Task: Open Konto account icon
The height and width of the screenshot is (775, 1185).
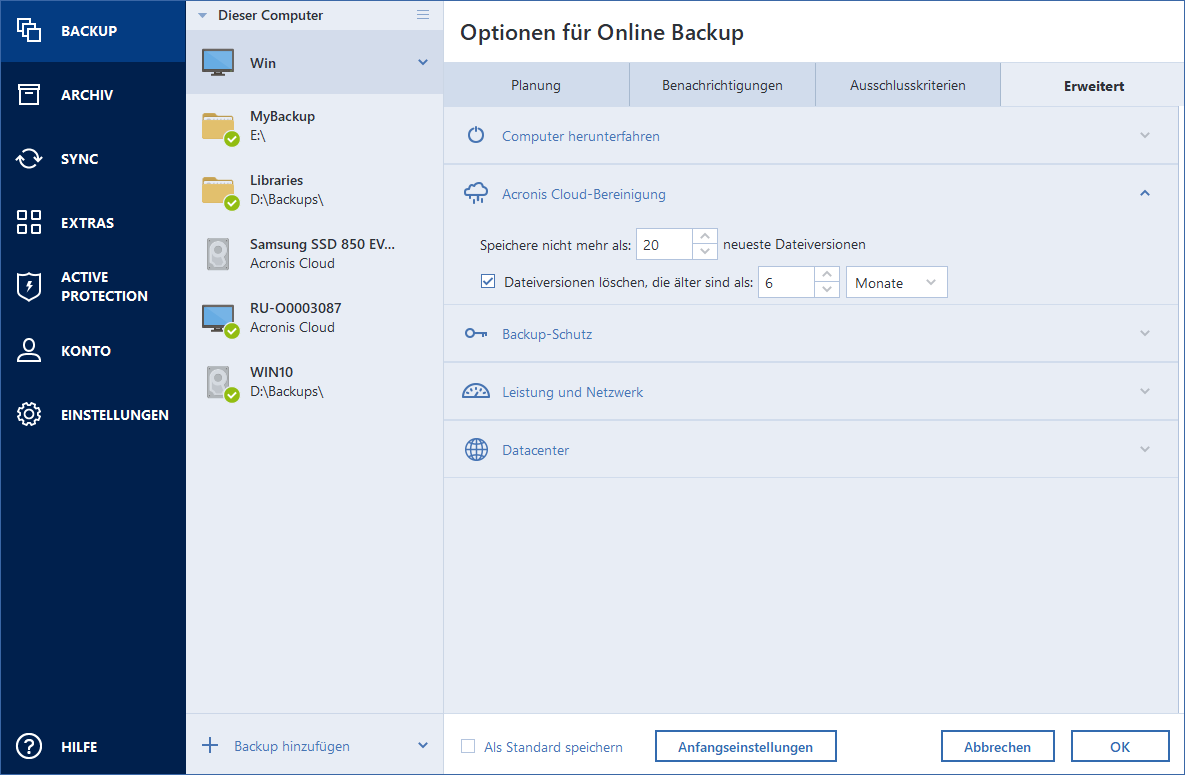Action: tap(29, 351)
